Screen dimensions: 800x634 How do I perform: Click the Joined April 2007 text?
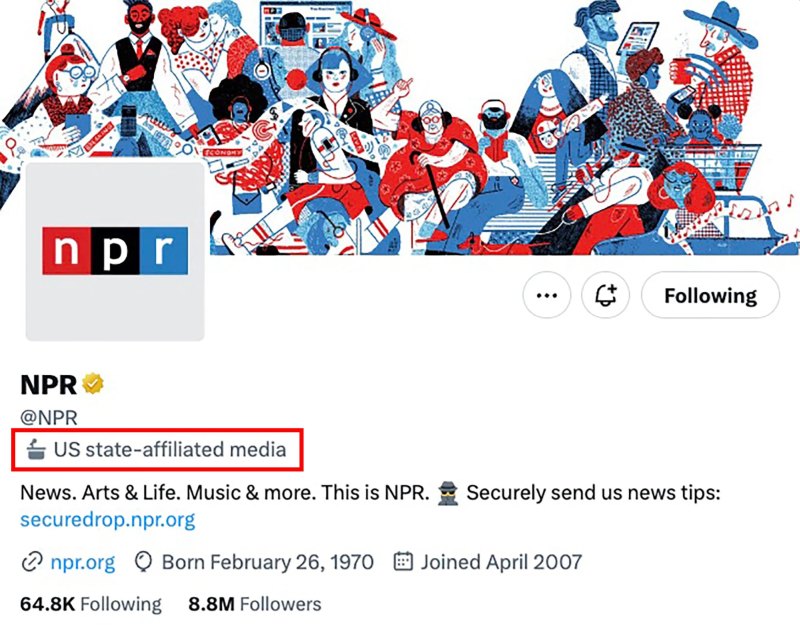[x=501, y=562]
